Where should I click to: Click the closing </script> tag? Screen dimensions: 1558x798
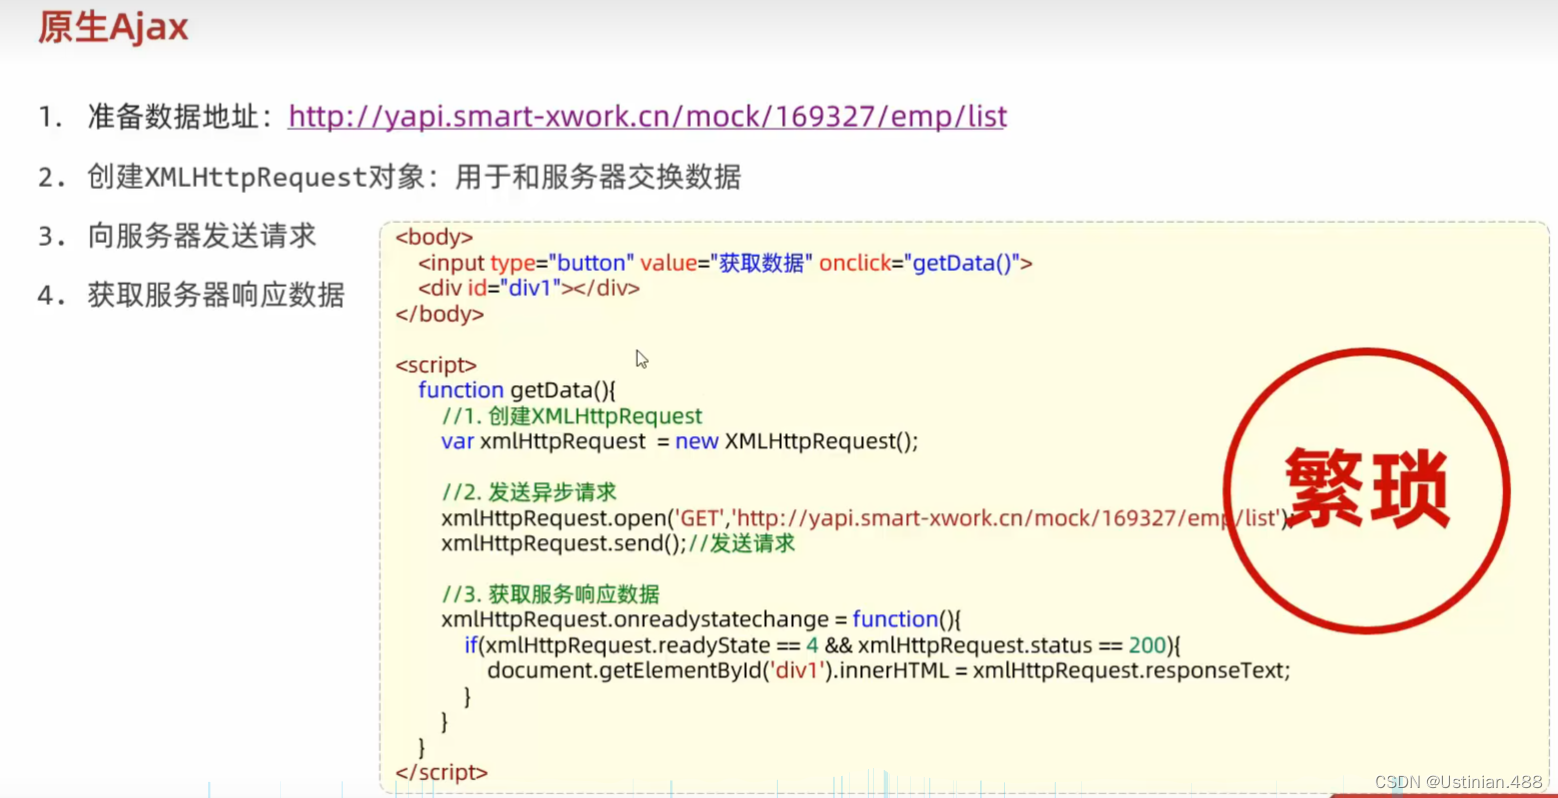[x=441, y=772]
